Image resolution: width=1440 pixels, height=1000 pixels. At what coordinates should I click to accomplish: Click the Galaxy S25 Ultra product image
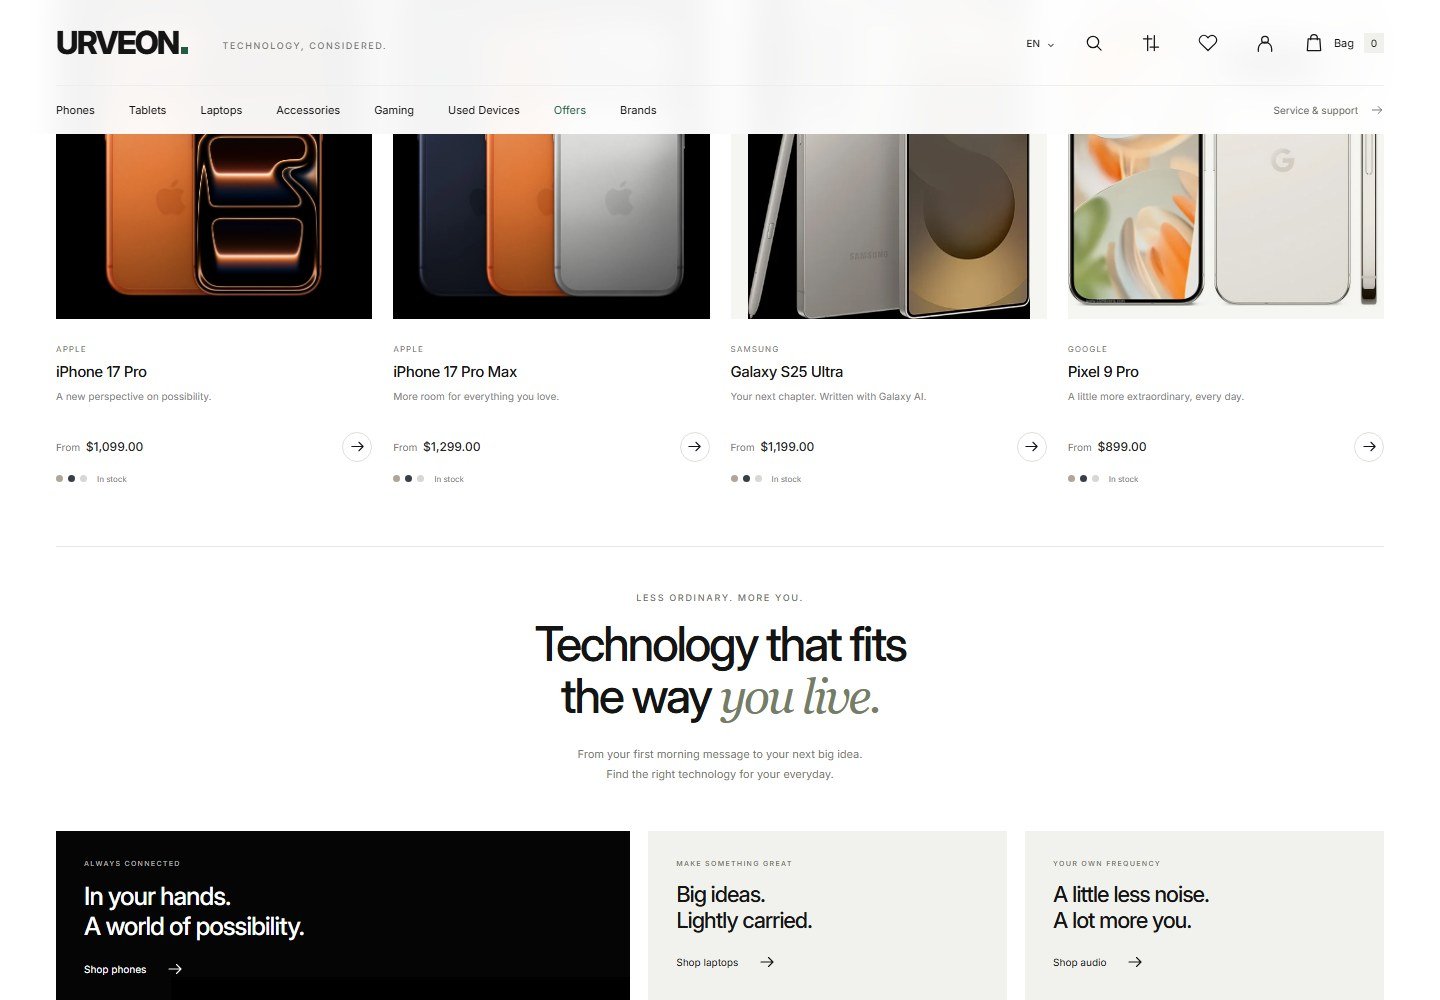coord(888,226)
